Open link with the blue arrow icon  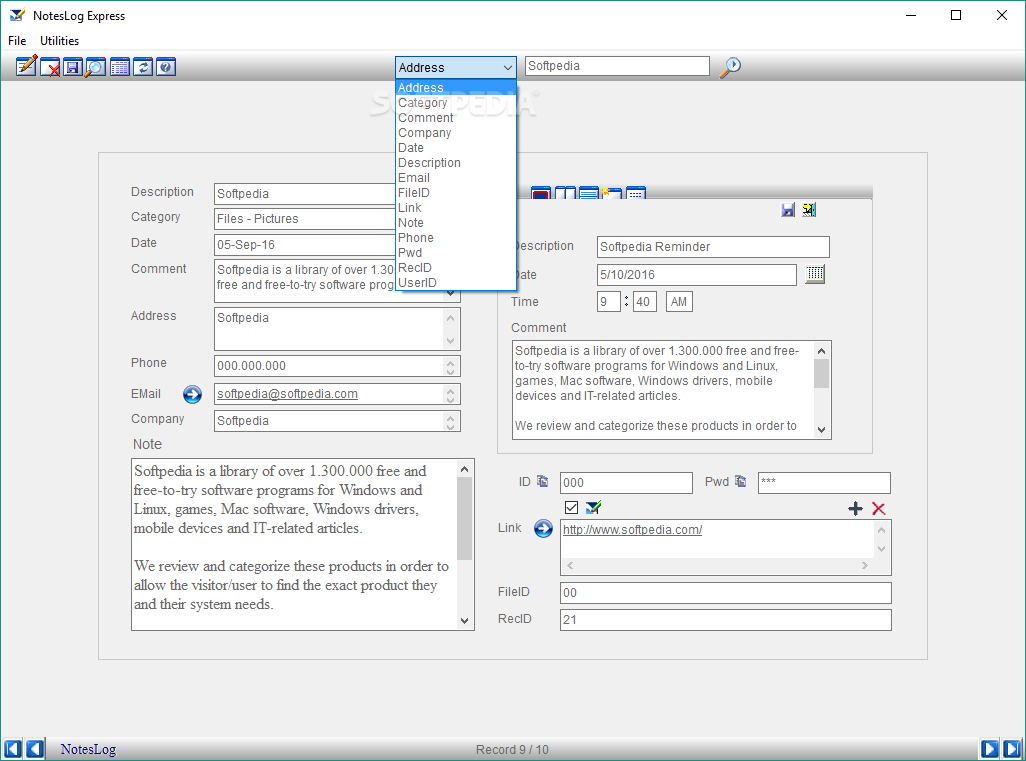point(543,528)
